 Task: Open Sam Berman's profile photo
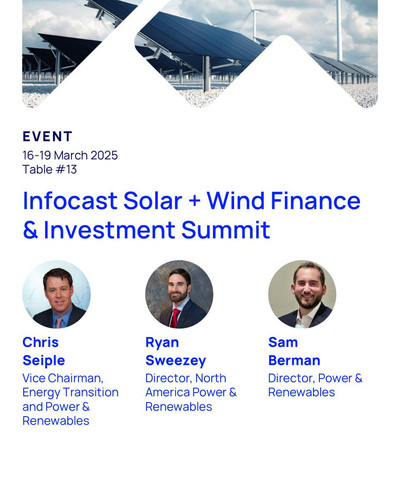[x=302, y=294]
